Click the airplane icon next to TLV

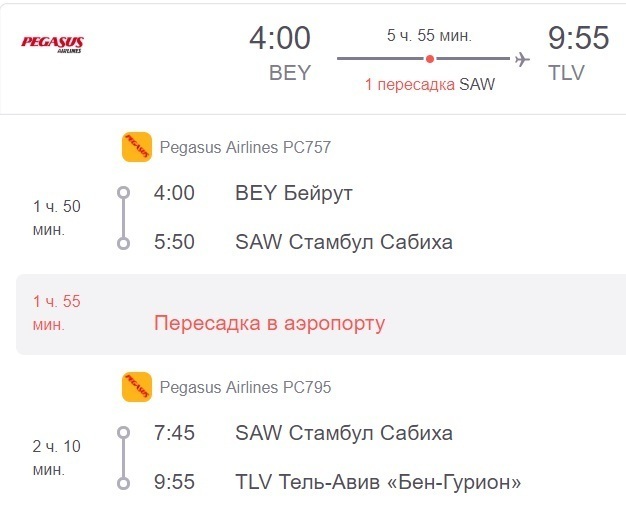point(522,59)
